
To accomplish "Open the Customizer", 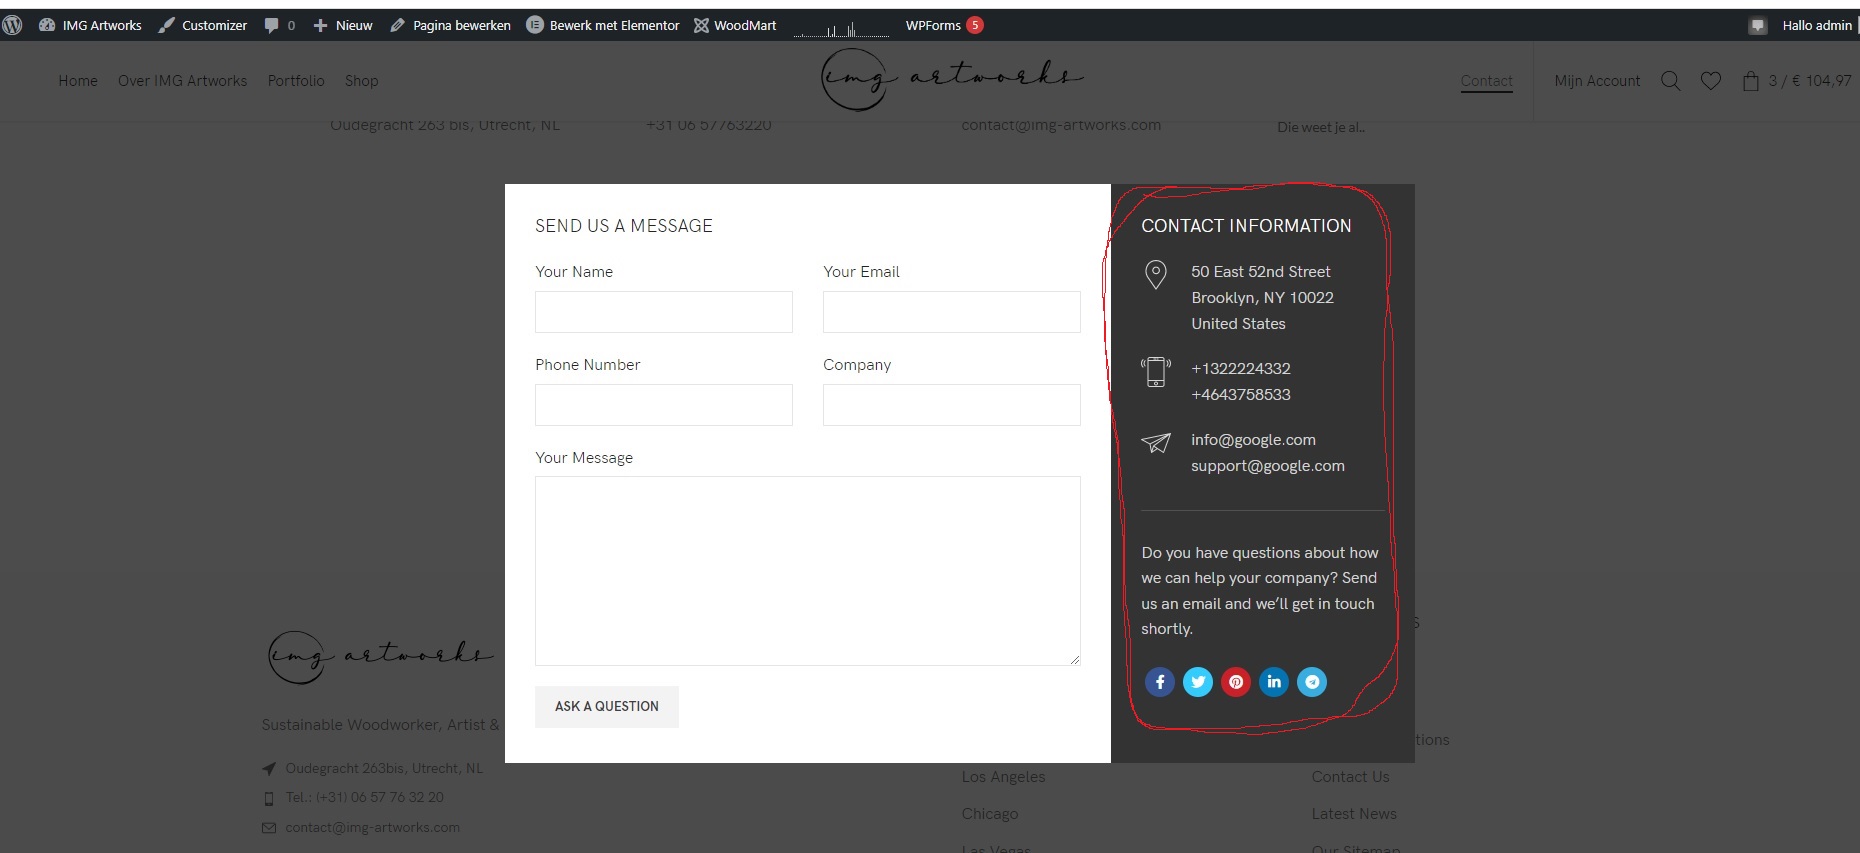I will pos(203,25).
